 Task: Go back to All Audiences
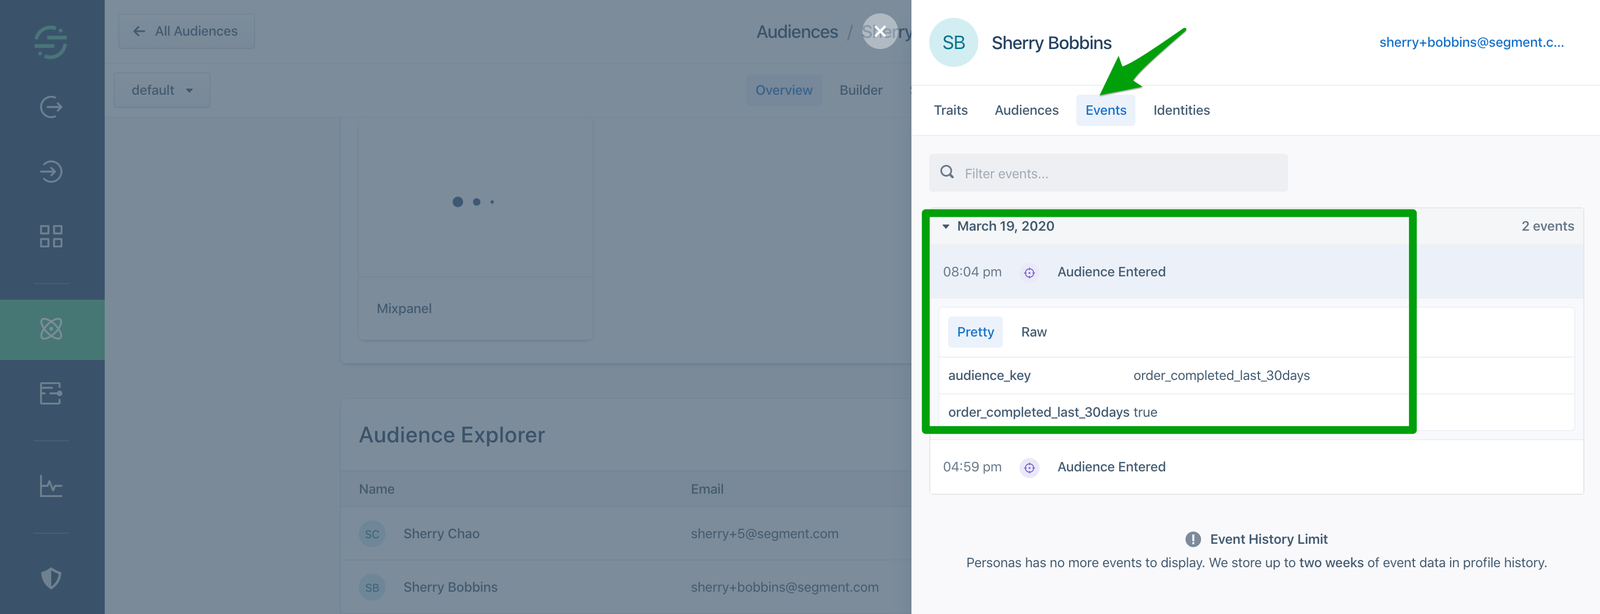click(186, 31)
